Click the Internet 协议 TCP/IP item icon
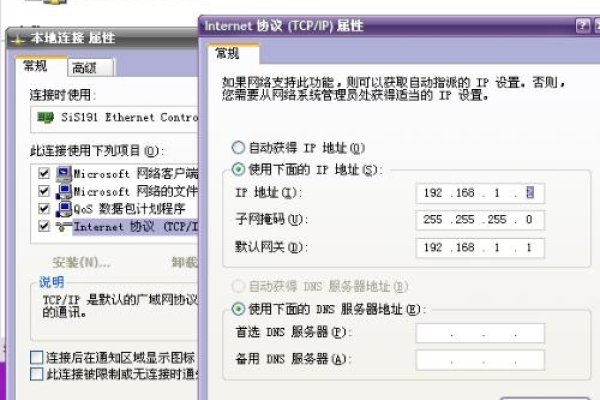 pyautogui.click(x=64, y=227)
